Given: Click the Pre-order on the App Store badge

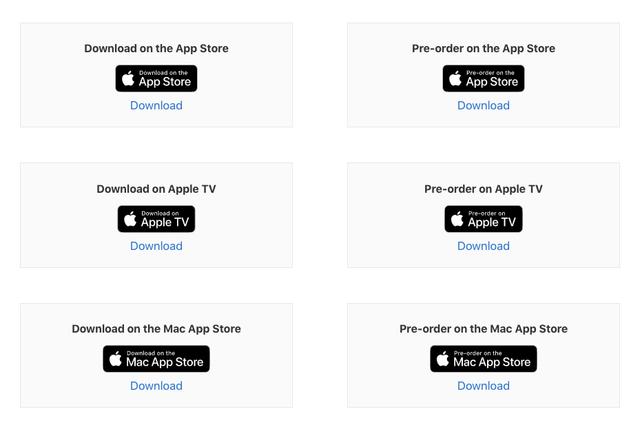Looking at the screenshot, I should click(483, 78).
